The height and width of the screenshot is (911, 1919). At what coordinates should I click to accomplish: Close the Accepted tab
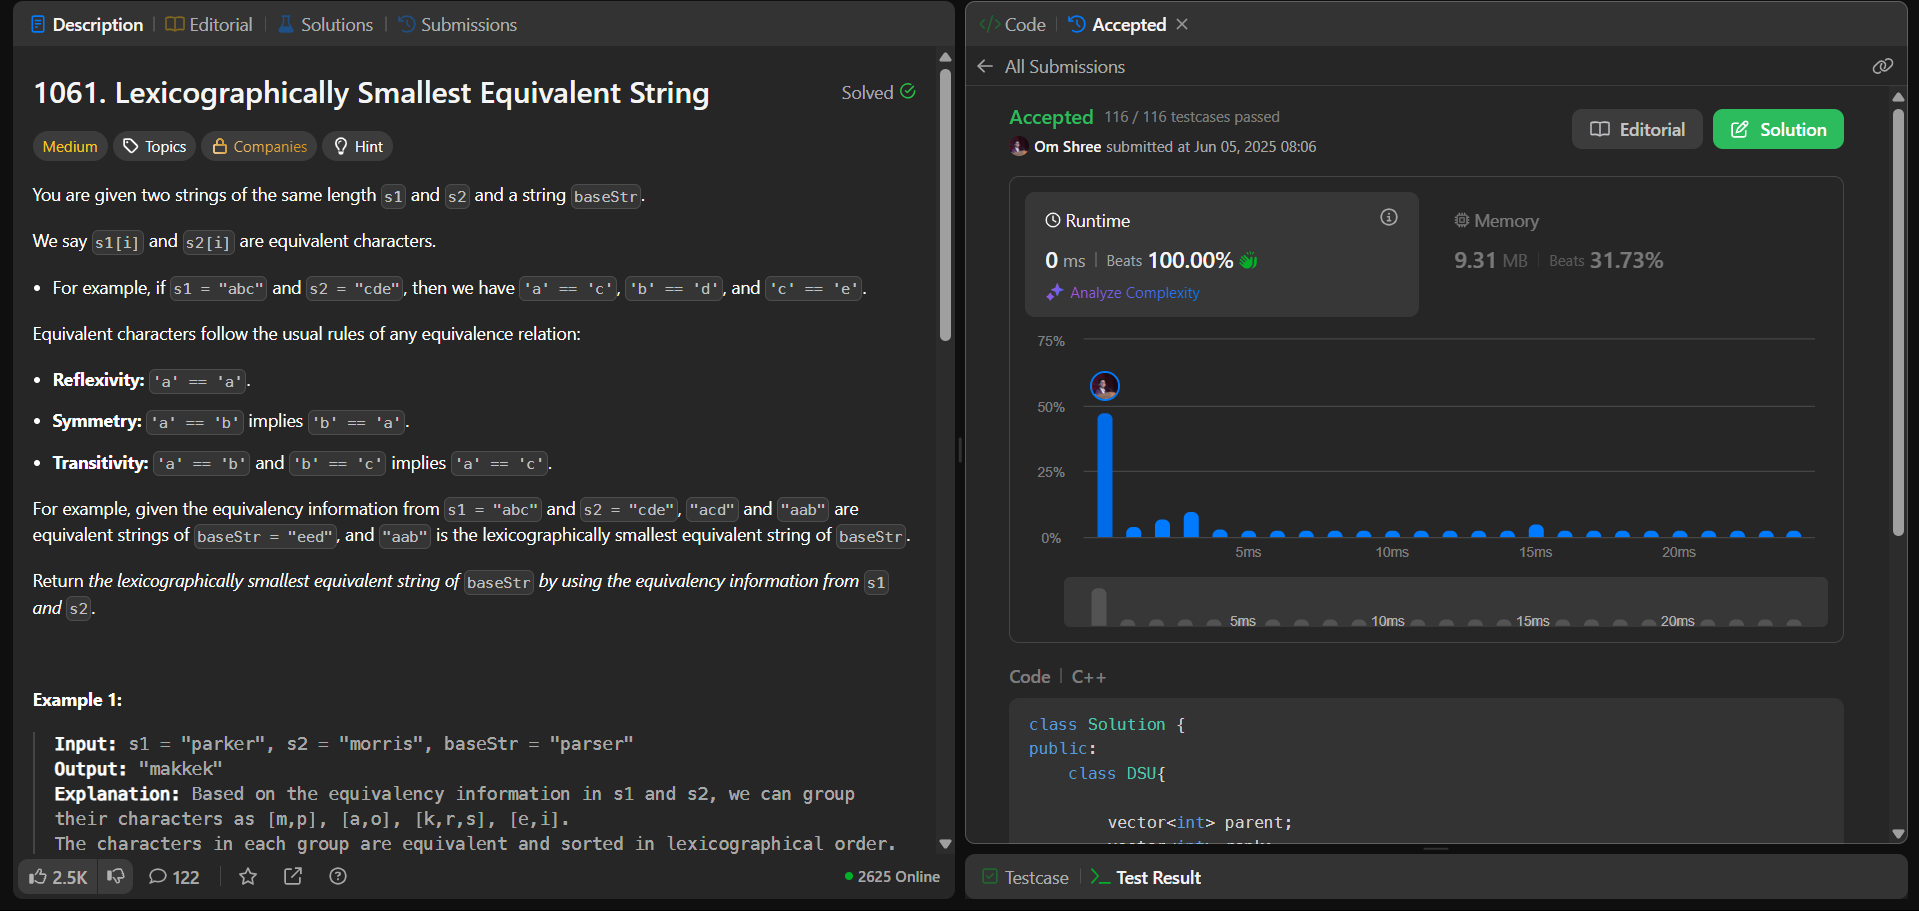pos(1182,24)
